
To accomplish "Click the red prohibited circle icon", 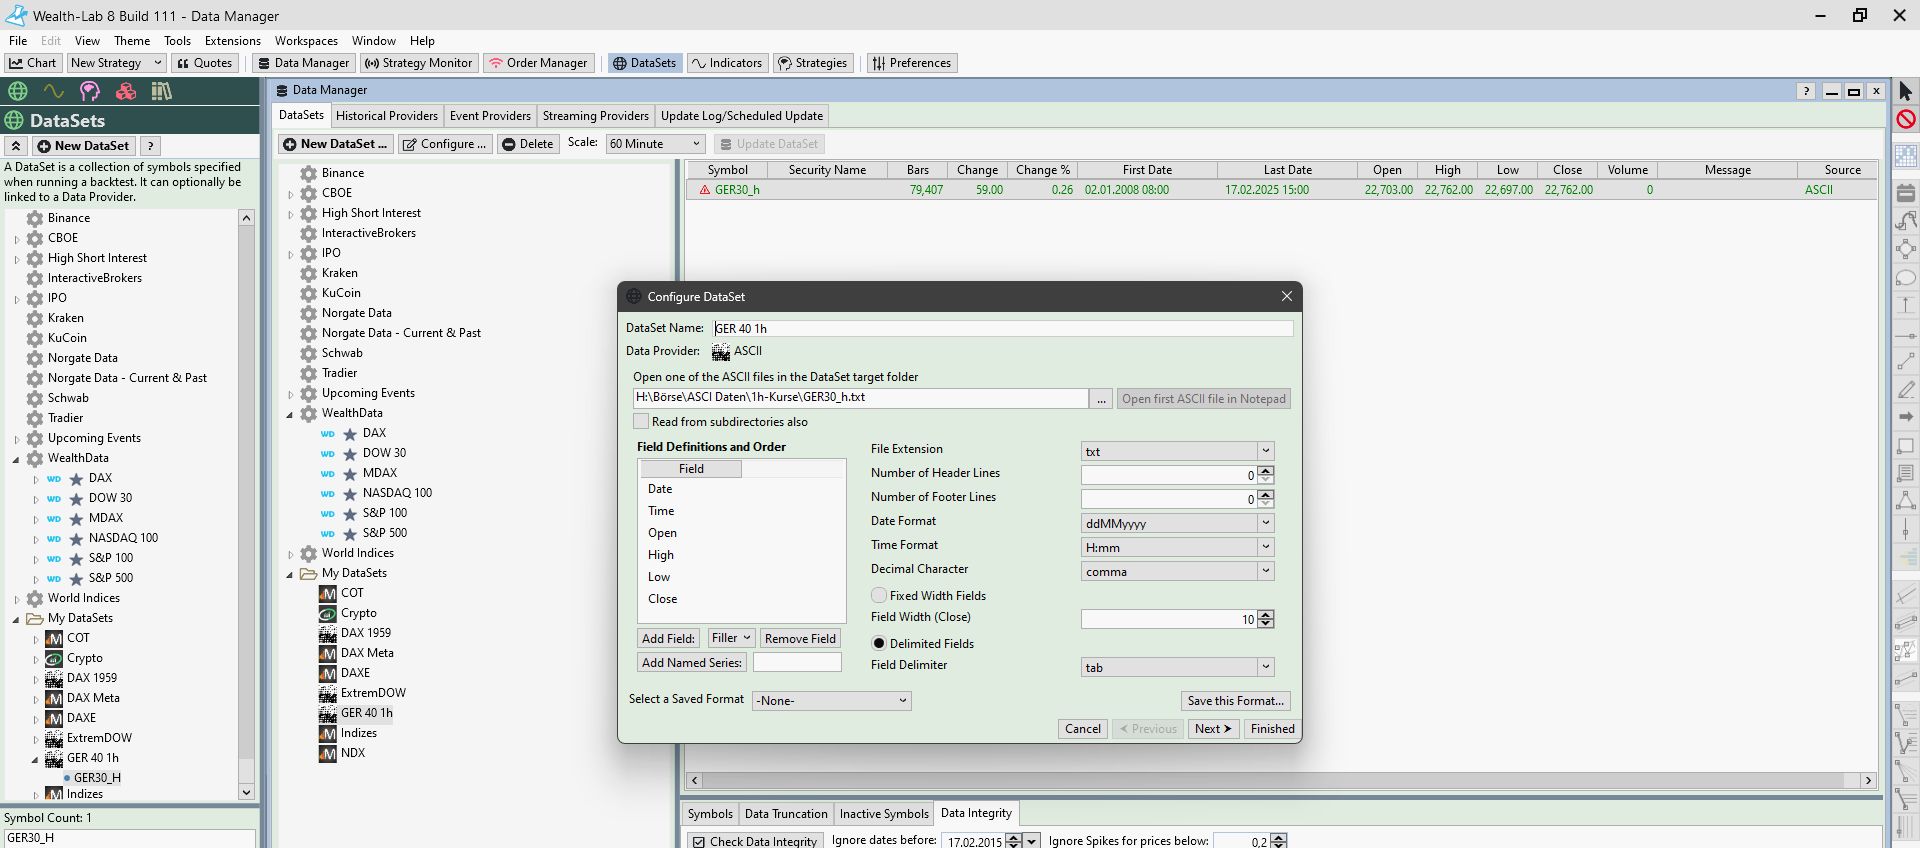I will point(1905,120).
